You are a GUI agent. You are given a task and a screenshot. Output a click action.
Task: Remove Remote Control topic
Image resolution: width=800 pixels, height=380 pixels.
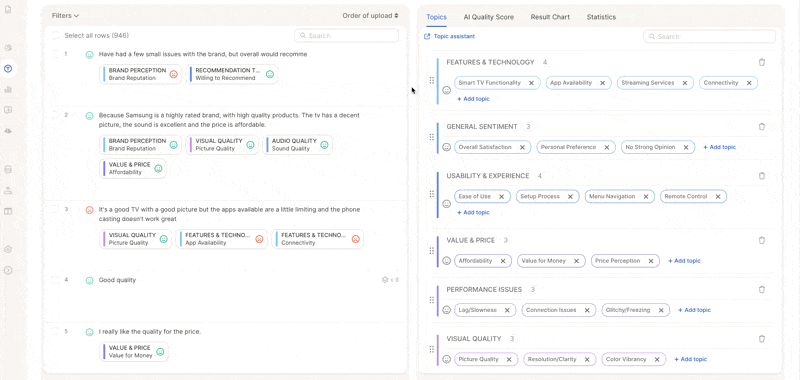tap(717, 196)
